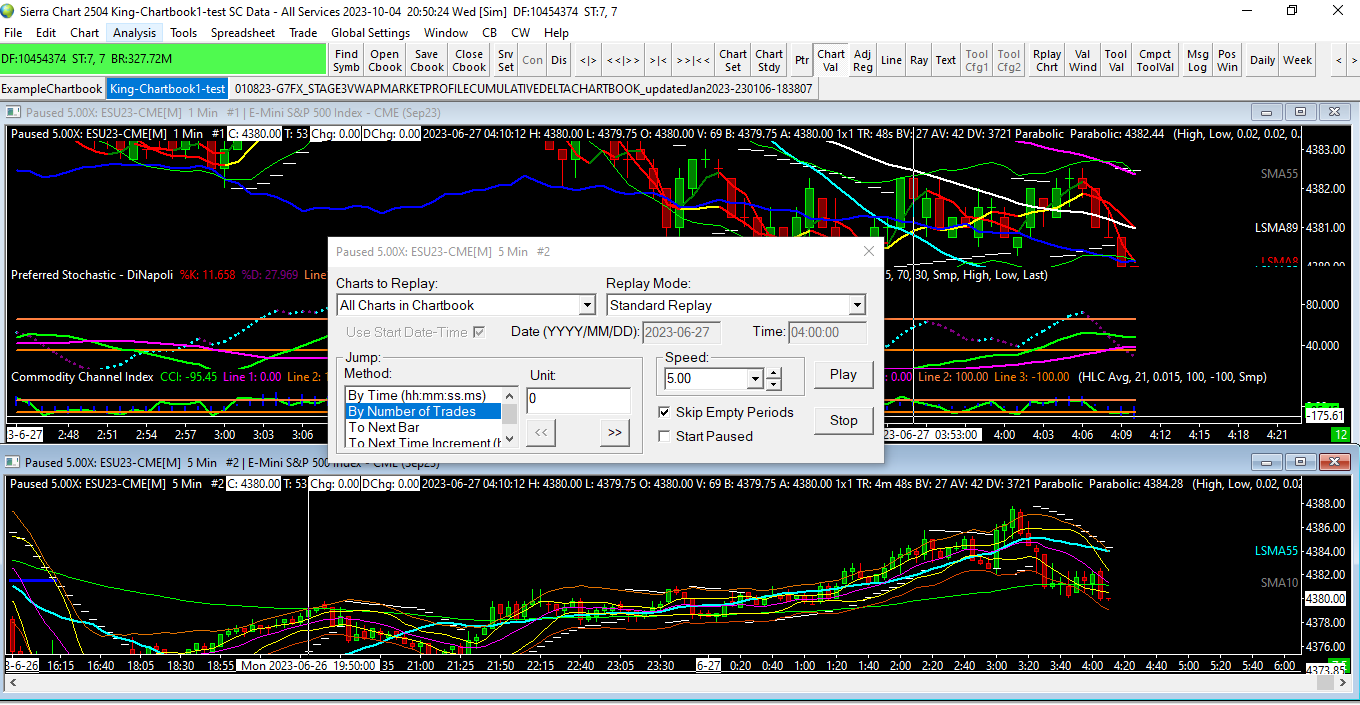Minimize the 5 Min chart window
This screenshot has width=1360, height=705.
pyautogui.click(x=1268, y=462)
